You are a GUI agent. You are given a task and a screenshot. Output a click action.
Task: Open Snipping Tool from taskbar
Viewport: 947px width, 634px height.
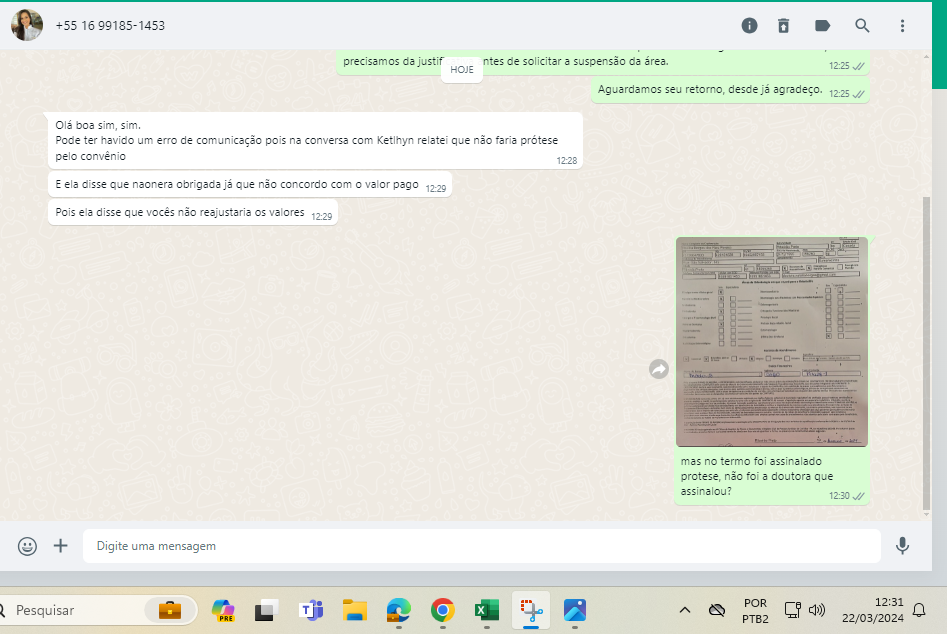(x=531, y=610)
